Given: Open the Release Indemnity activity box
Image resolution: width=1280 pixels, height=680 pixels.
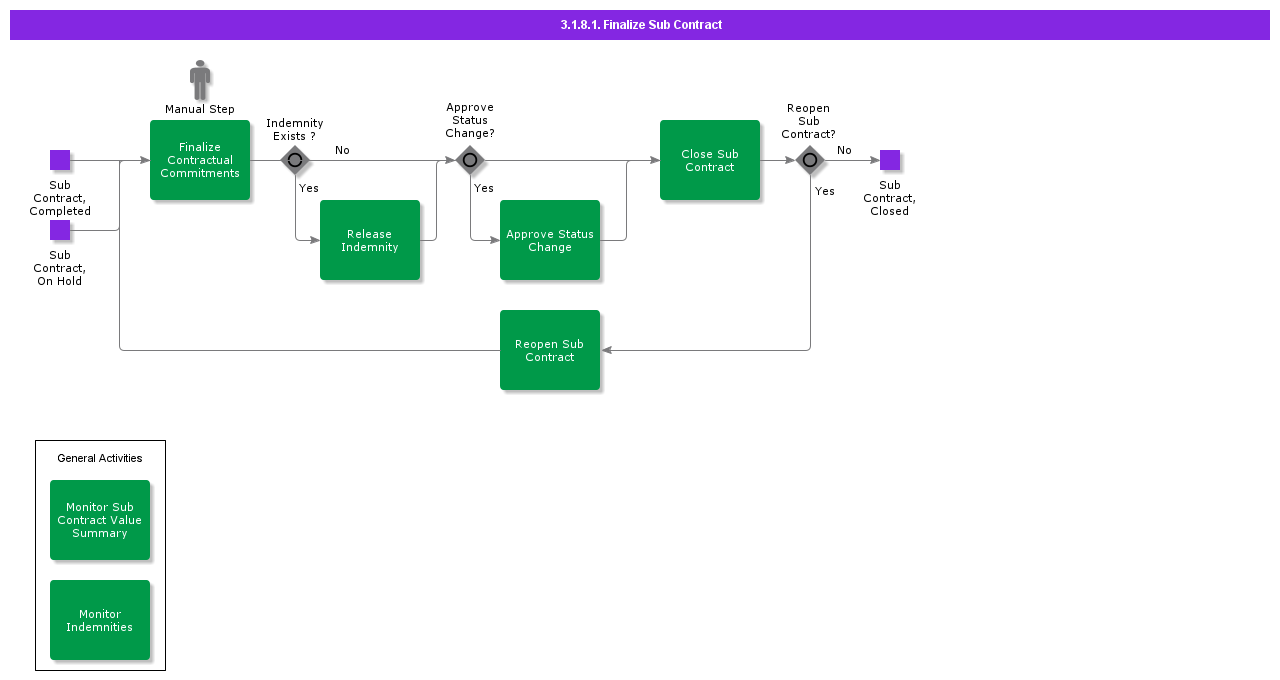Looking at the screenshot, I should pyautogui.click(x=370, y=240).
